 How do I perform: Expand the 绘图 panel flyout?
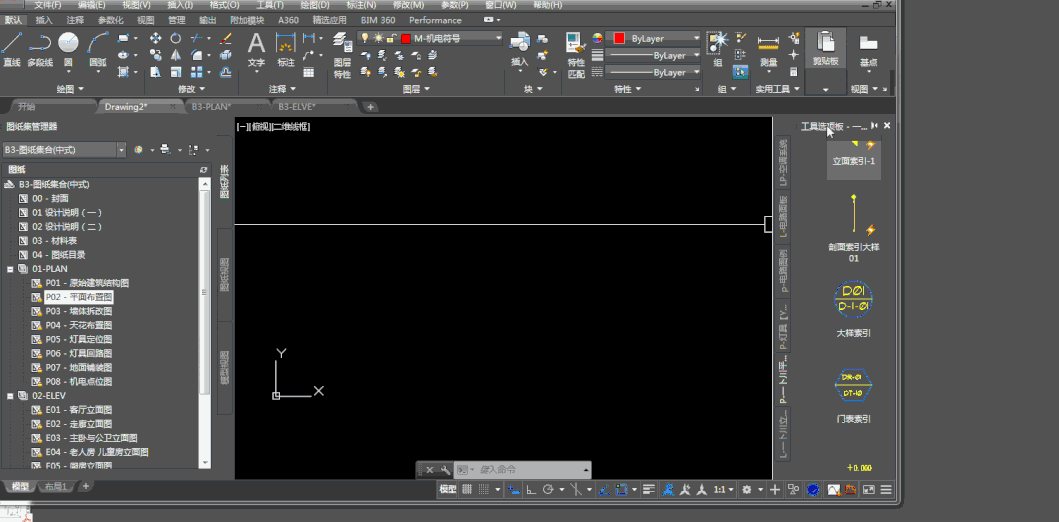tap(71, 89)
